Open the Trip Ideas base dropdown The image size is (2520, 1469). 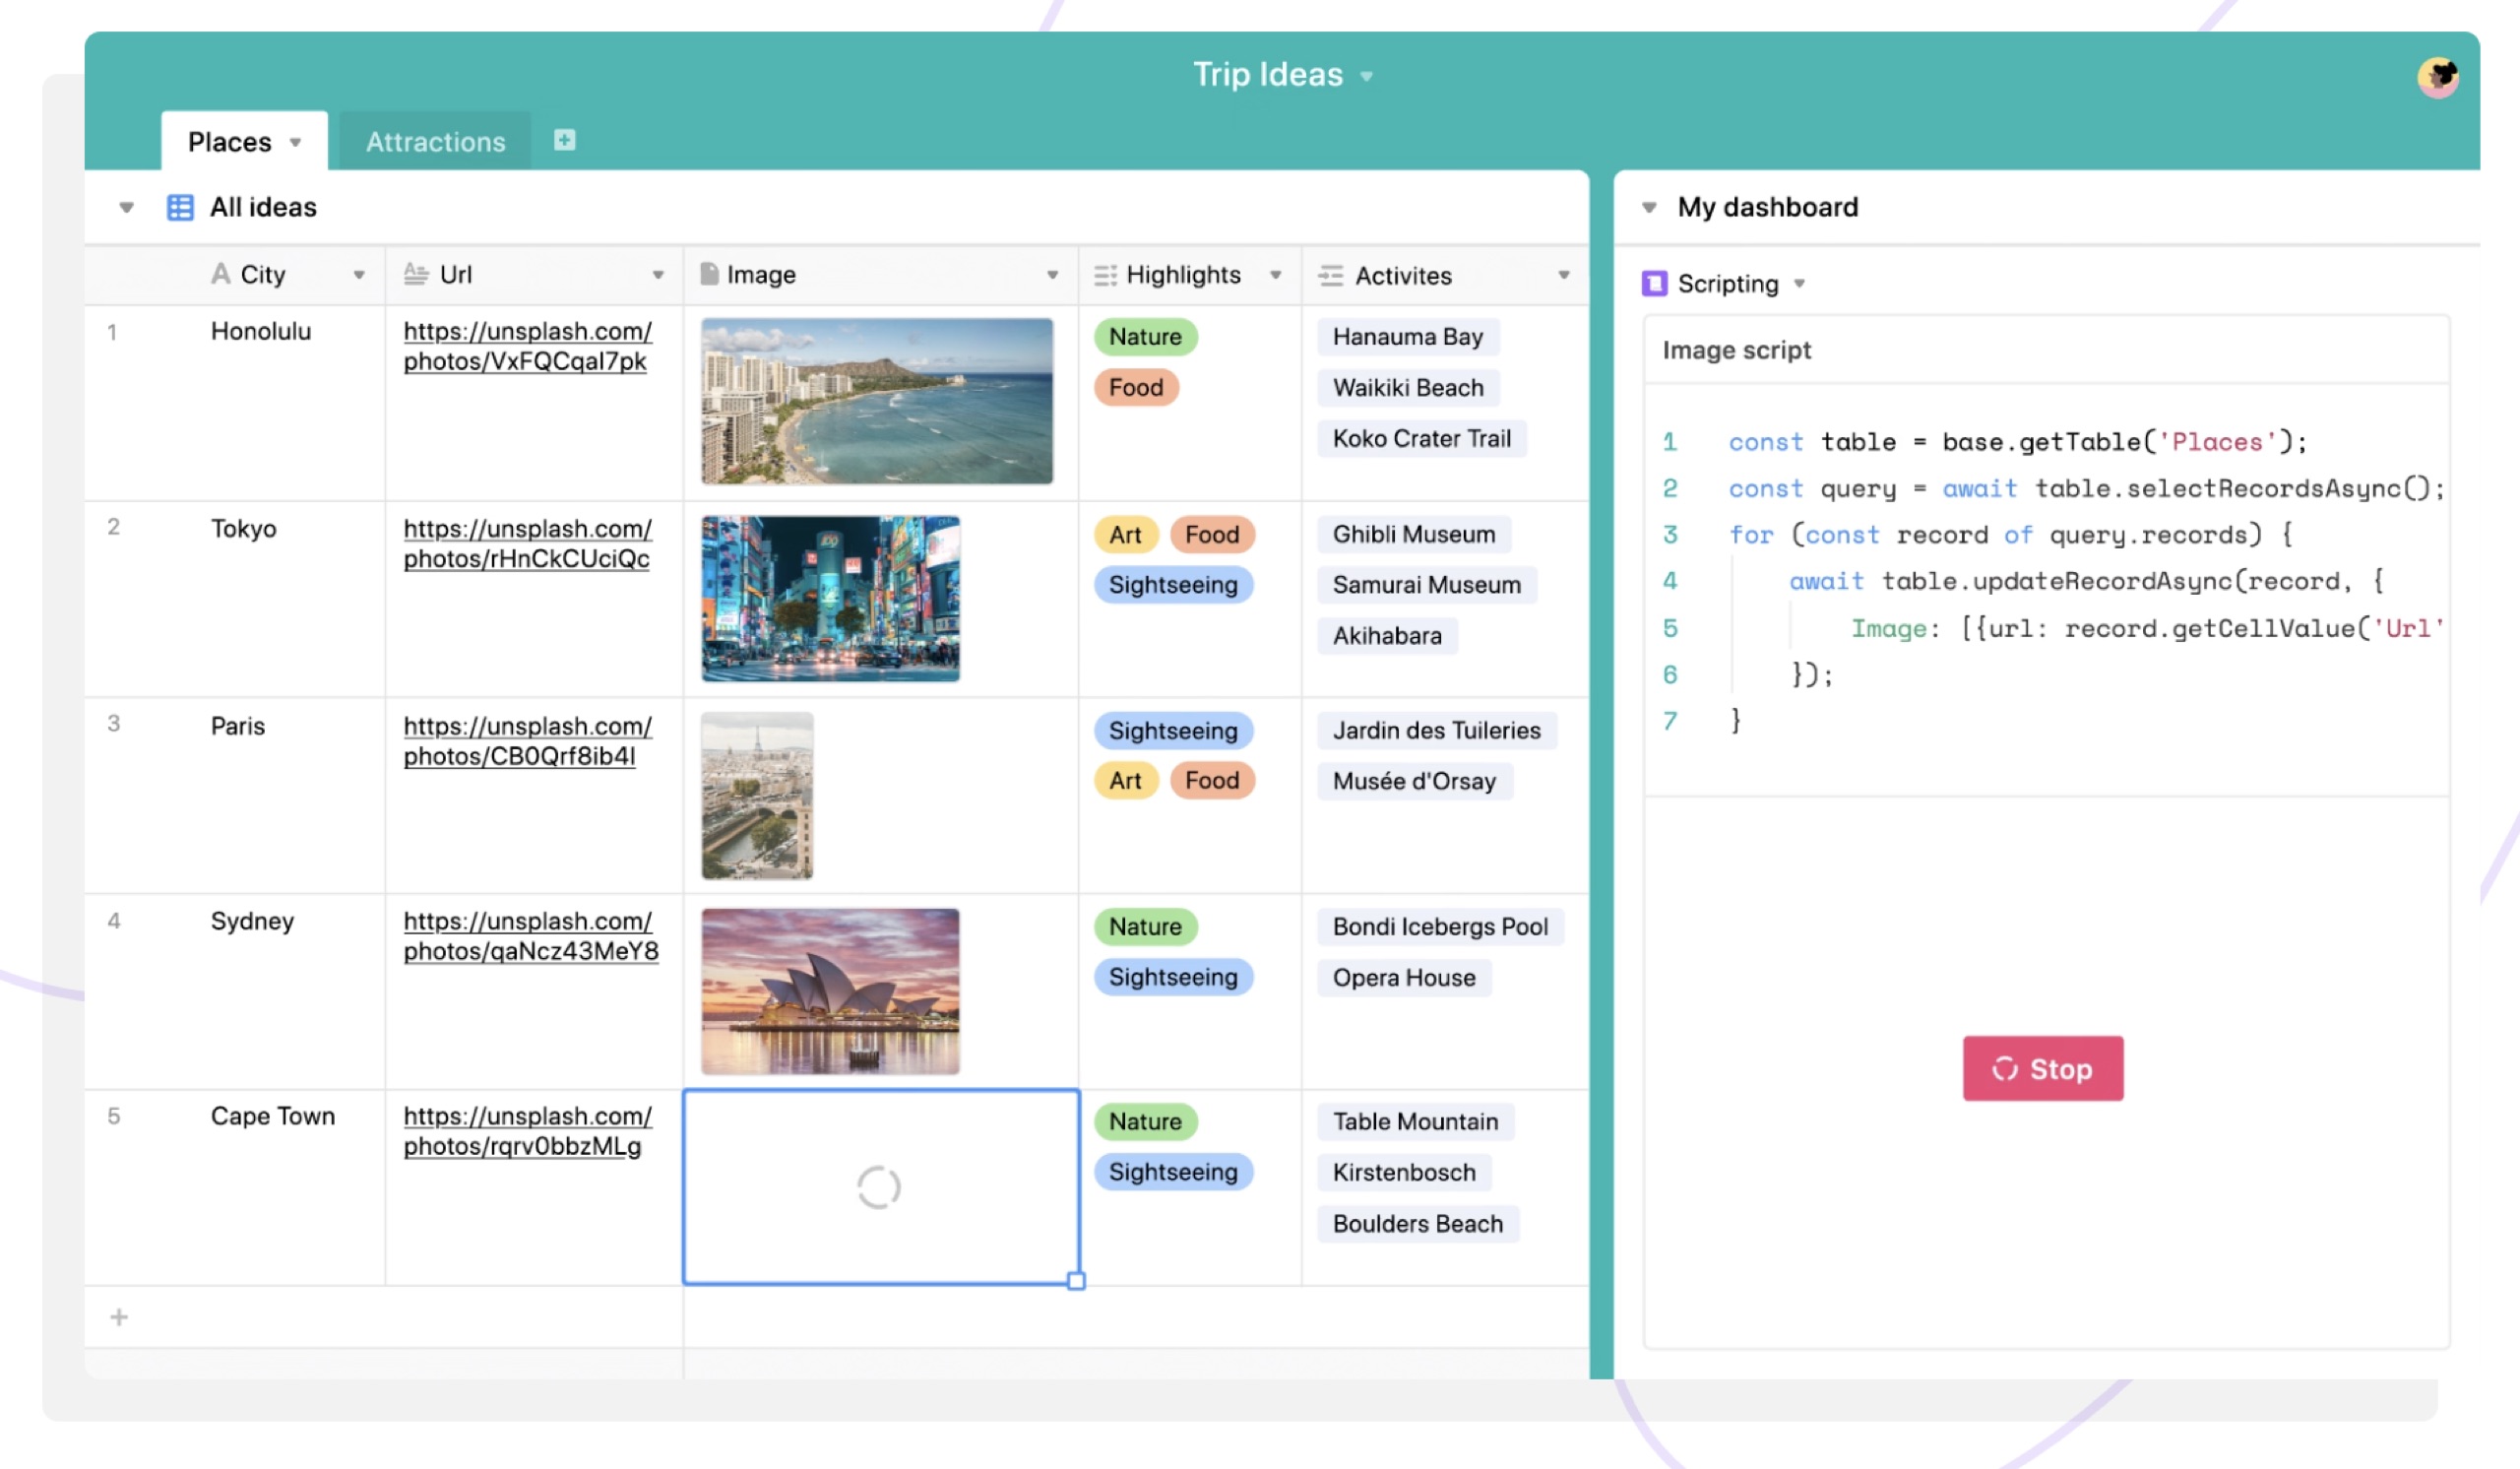point(1366,76)
